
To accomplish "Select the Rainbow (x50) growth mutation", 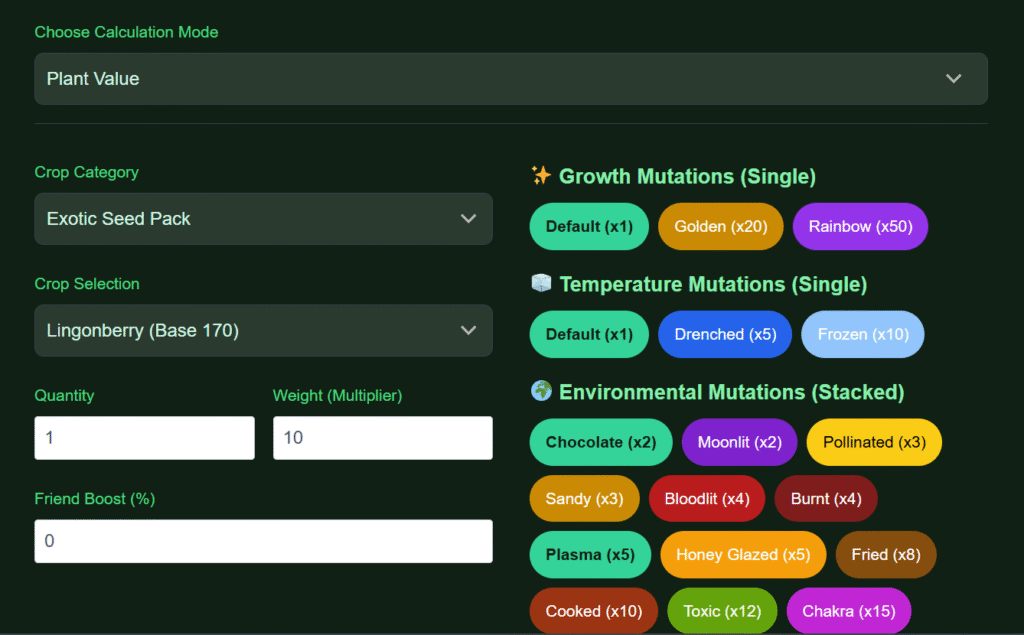I will (860, 226).
